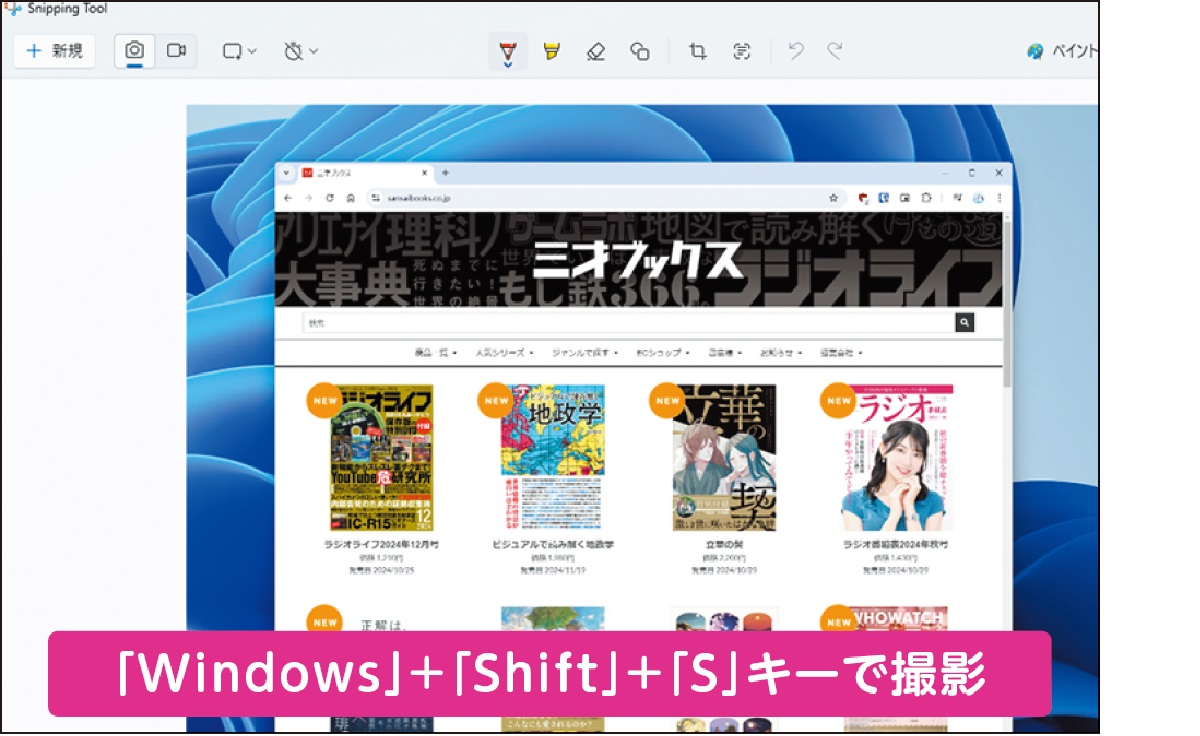Click the search magnifier icon on the webpage
Screen dimensions: 1200x736
pyautogui.click(x=963, y=322)
